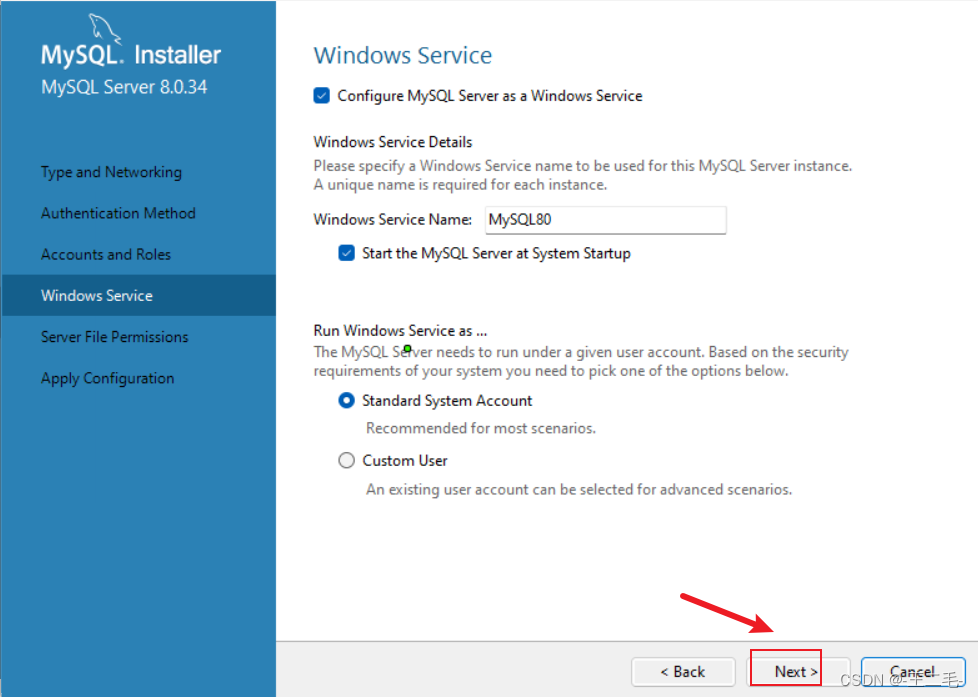Click the Next button
The image size is (978, 697).
796,671
